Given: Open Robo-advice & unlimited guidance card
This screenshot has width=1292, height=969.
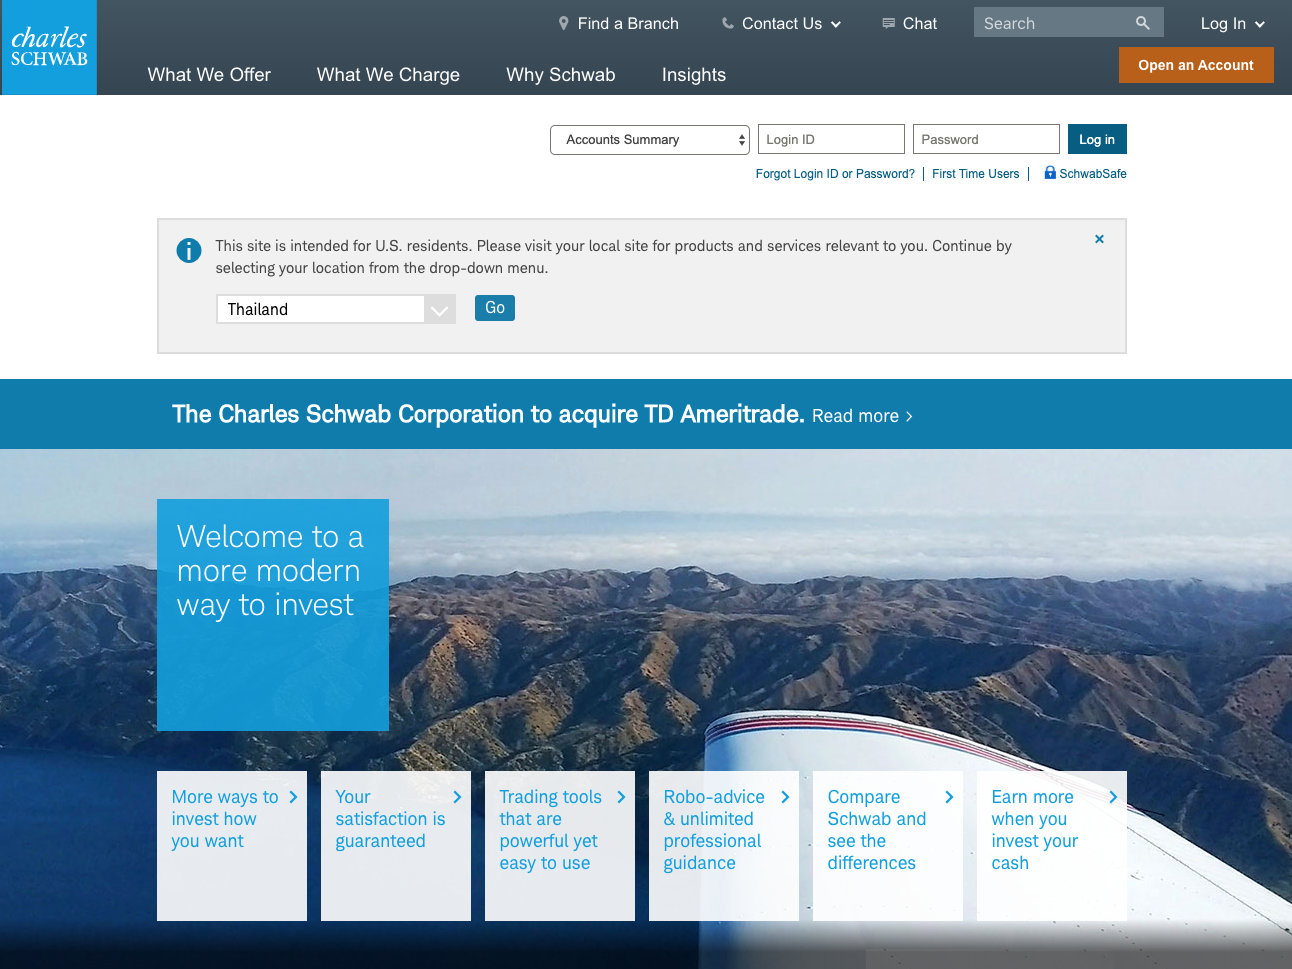Looking at the screenshot, I should click(724, 846).
